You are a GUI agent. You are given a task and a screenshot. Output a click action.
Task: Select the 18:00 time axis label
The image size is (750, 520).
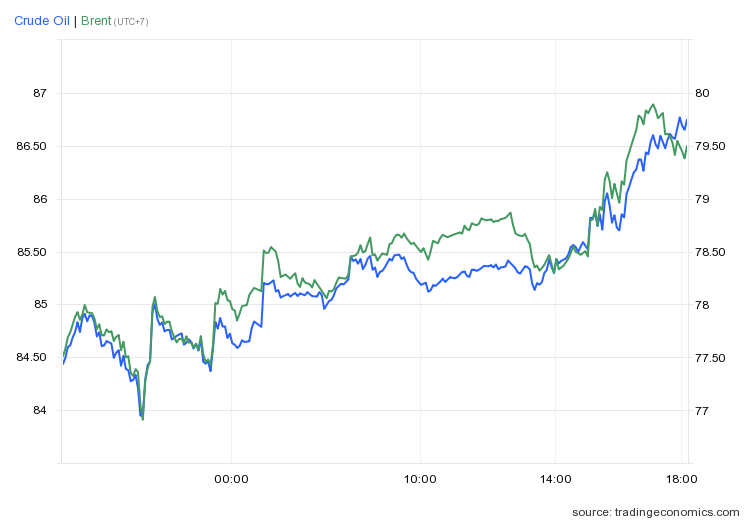(680, 479)
